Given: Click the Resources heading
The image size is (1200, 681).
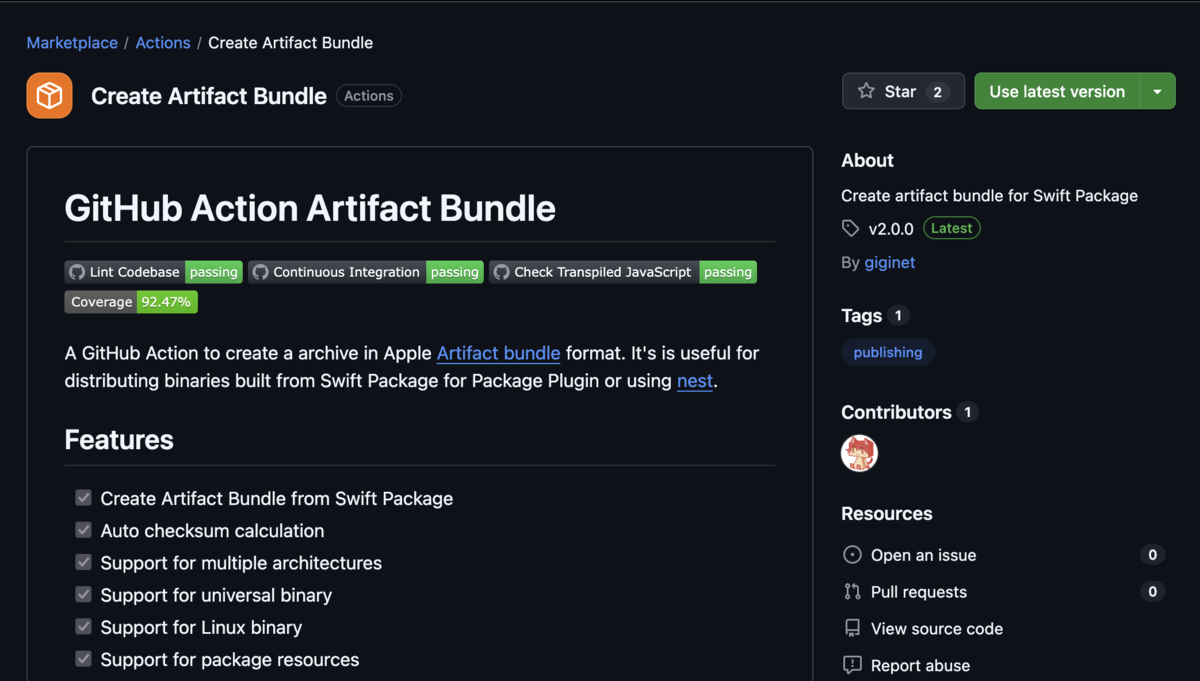Looking at the screenshot, I should [x=887, y=513].
